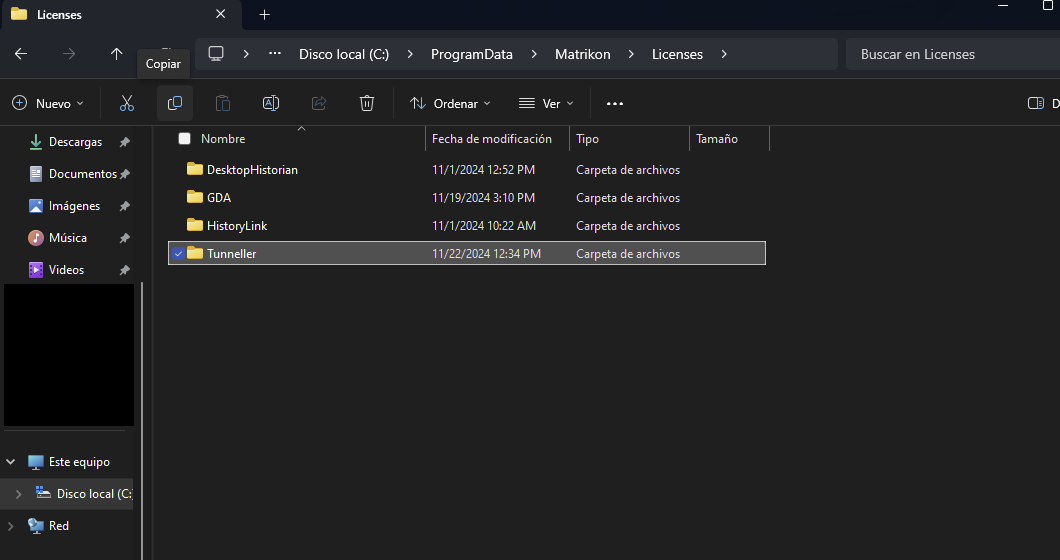
Task: Open the Ver dropdown
Action: (546, 103)
